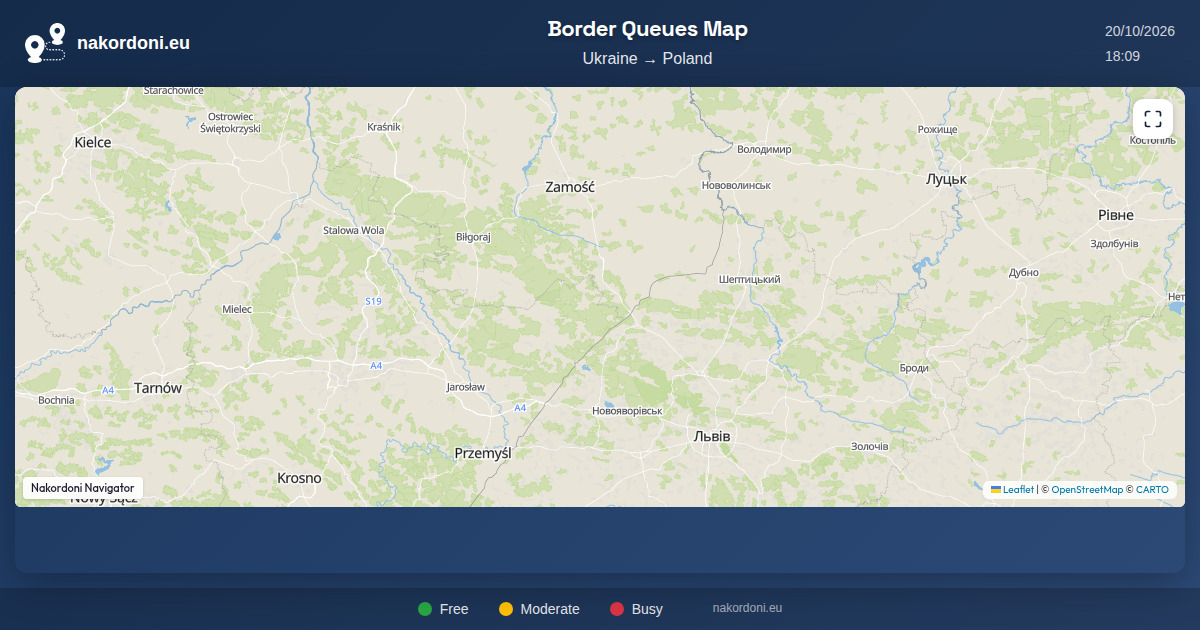Image resolution: width=1200 pixels, height=630 pixels.
Task: Click Mielec town label on map
Action: click(x=237, y=309)
